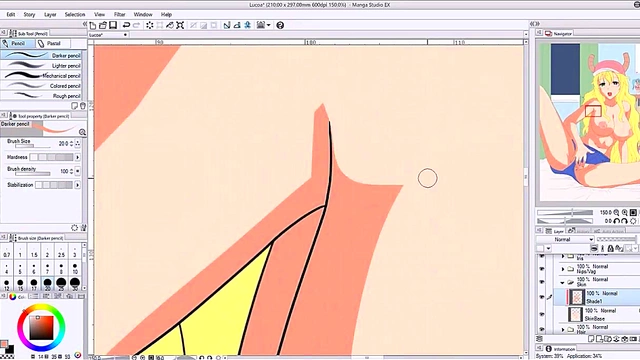Open dropdown arrow beside the CLIP STUDIO icon

pos(269,25)
